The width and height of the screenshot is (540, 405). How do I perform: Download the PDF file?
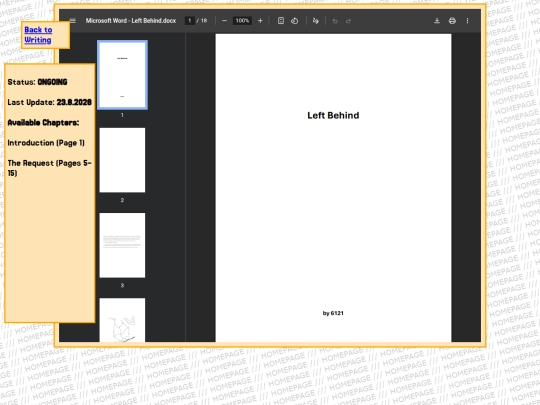pos(437,21)
